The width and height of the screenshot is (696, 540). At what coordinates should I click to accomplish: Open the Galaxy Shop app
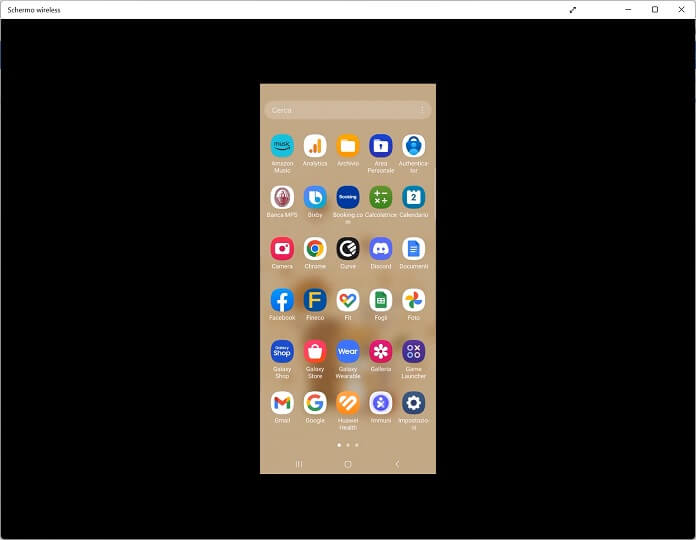click(x=282, y=351)
